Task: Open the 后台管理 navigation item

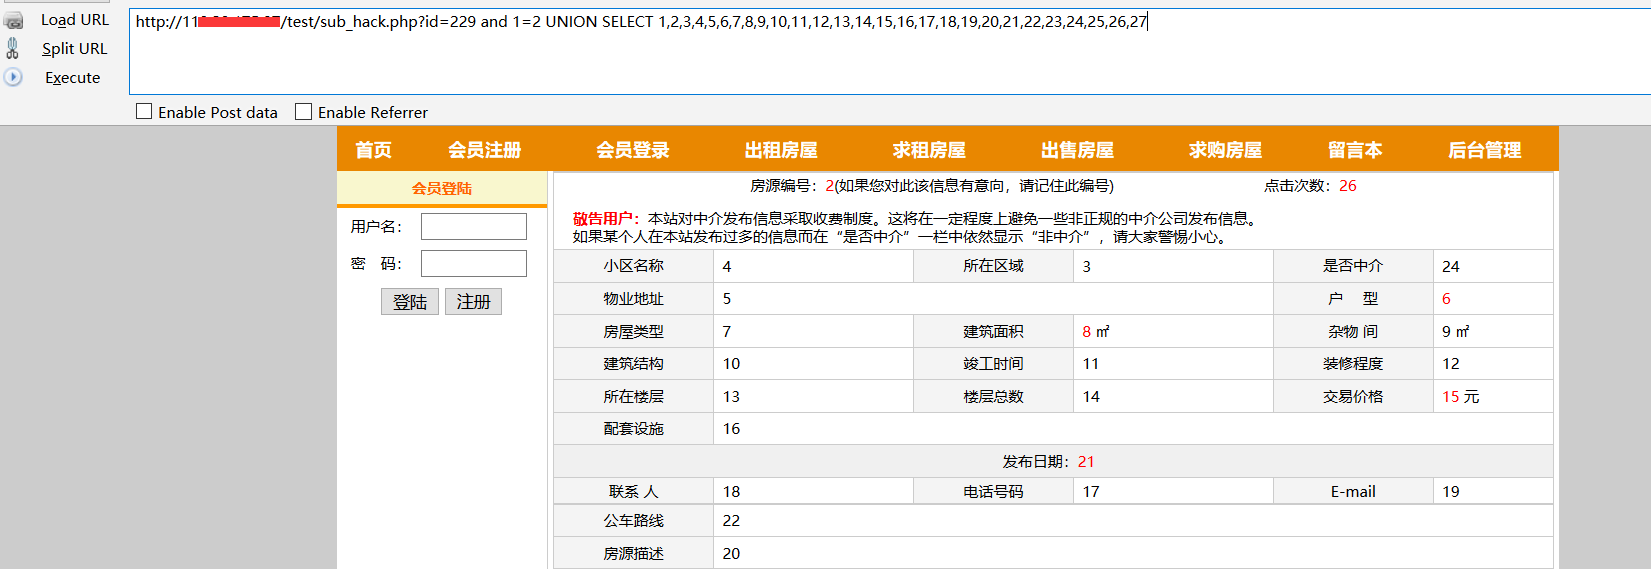Action: click(x=1485, y=150)
